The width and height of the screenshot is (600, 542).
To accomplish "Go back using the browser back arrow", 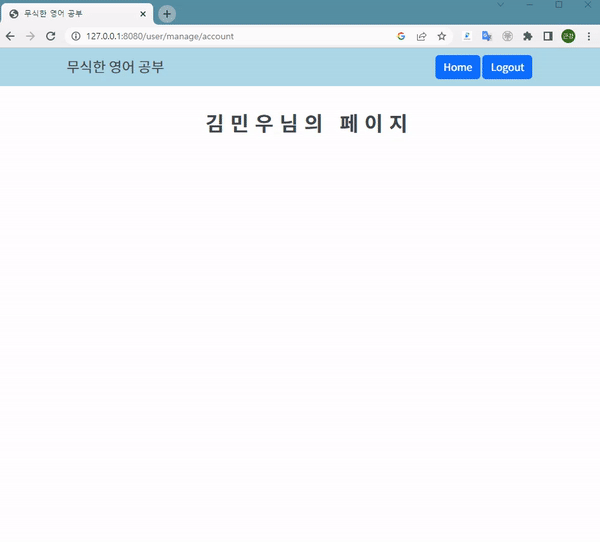I will pos(10,36).
